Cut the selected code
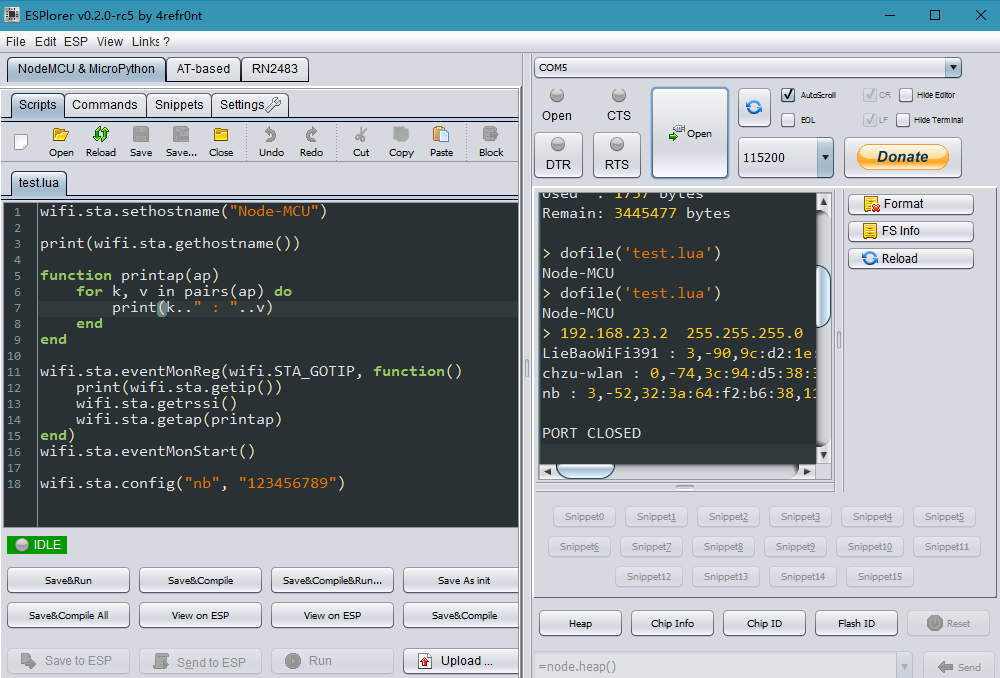Screen dimensions: 1000x678 click(361, 142)
